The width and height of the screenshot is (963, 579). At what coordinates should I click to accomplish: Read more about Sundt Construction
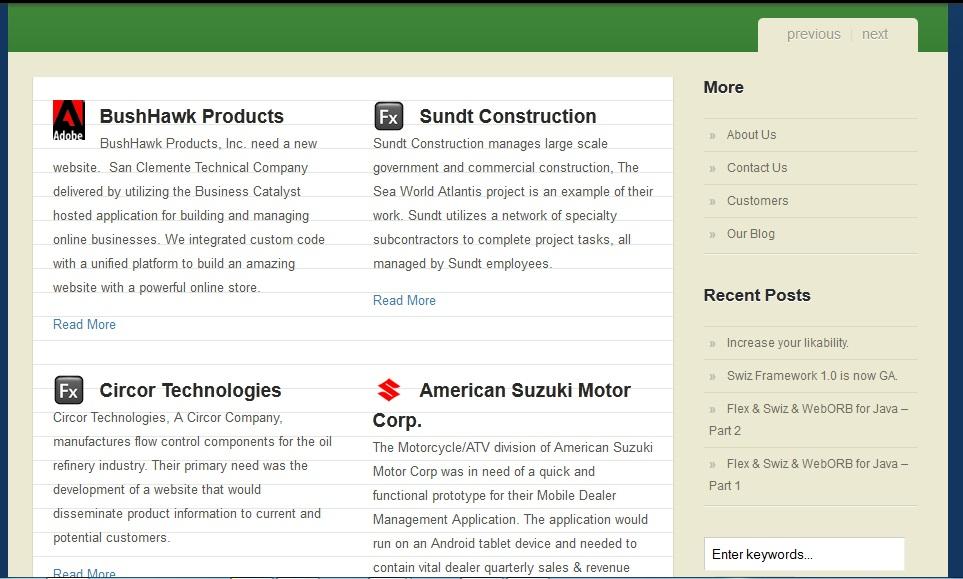click(404, 300)
